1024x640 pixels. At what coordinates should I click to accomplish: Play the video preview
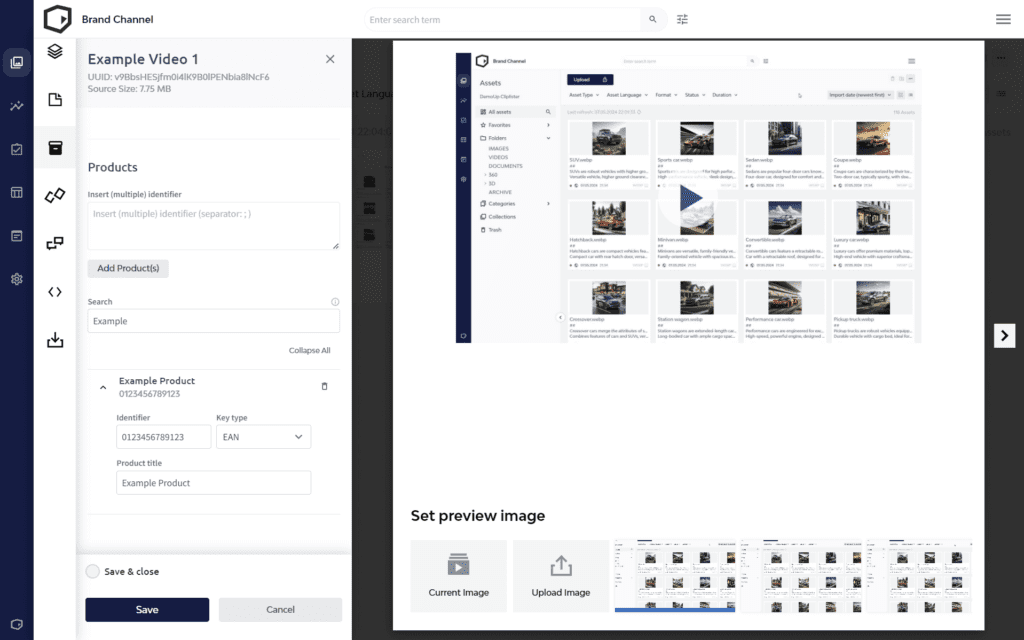(x=689, y=199)
